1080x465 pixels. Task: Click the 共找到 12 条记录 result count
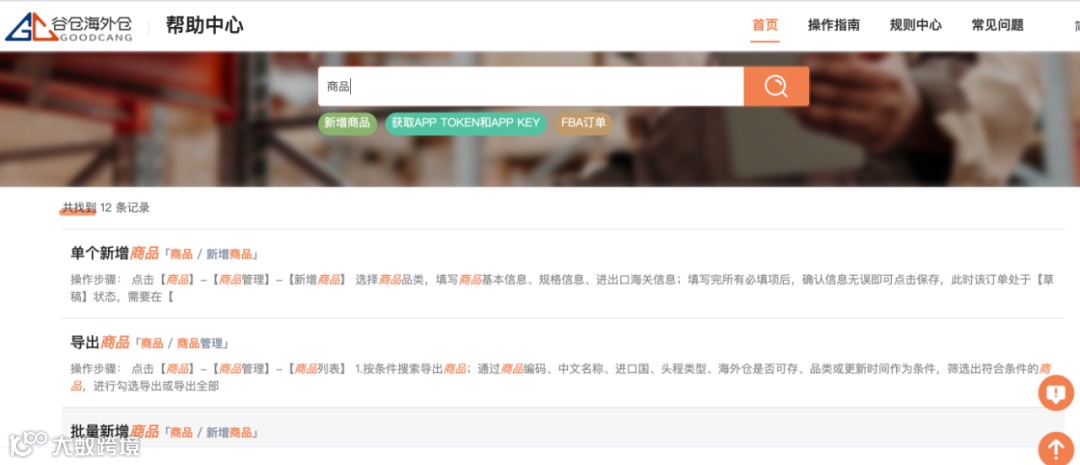[106, 207]
